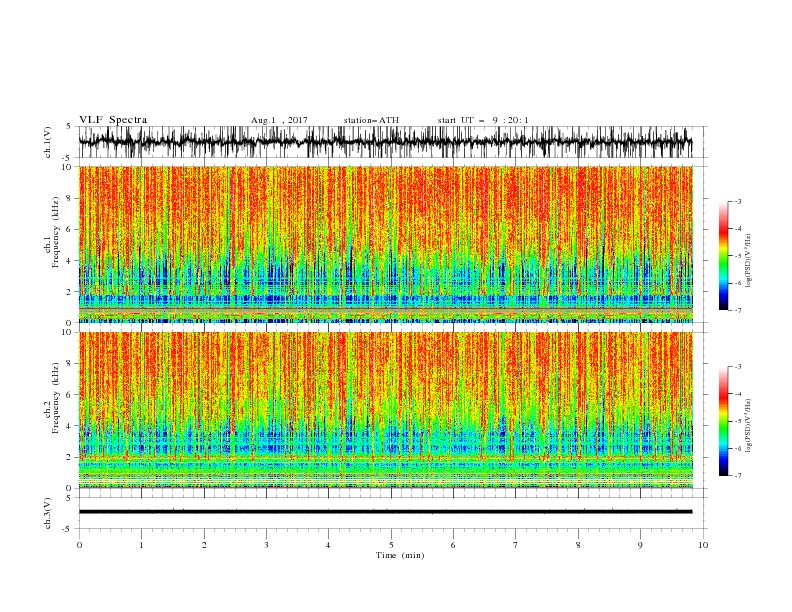Click the time axis tick label "10"
Screen dimensions: 792x612
point(703,545)
